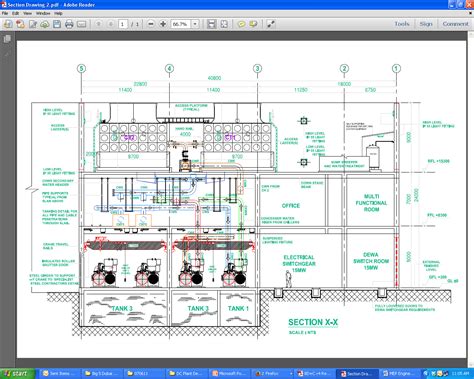Switch to read mode view
474x379 pixels.
[x=271, y=24]
